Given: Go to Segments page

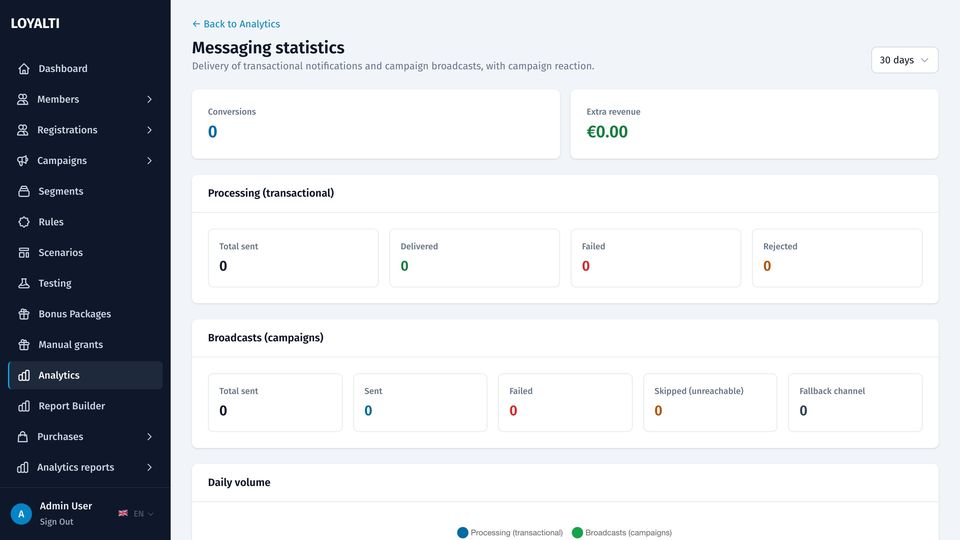Looking at the screenshot, I should [x=85, y=191].
